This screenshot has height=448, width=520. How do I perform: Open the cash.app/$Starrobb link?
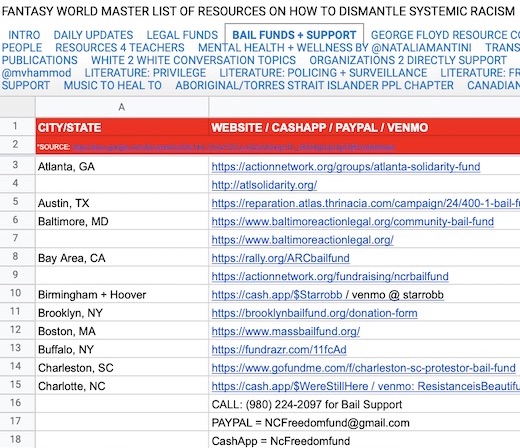point(277,295)
